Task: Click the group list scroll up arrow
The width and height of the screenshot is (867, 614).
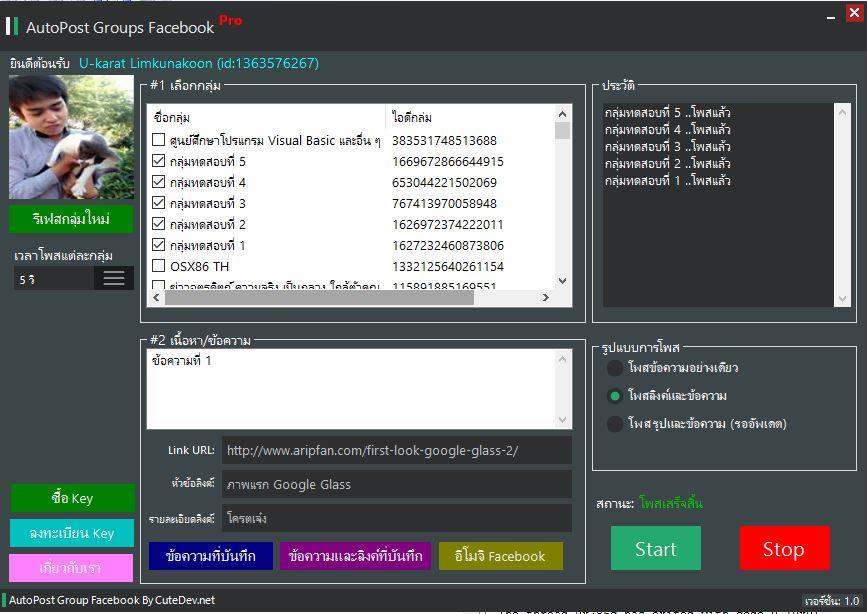Action: tap(562, 115)
